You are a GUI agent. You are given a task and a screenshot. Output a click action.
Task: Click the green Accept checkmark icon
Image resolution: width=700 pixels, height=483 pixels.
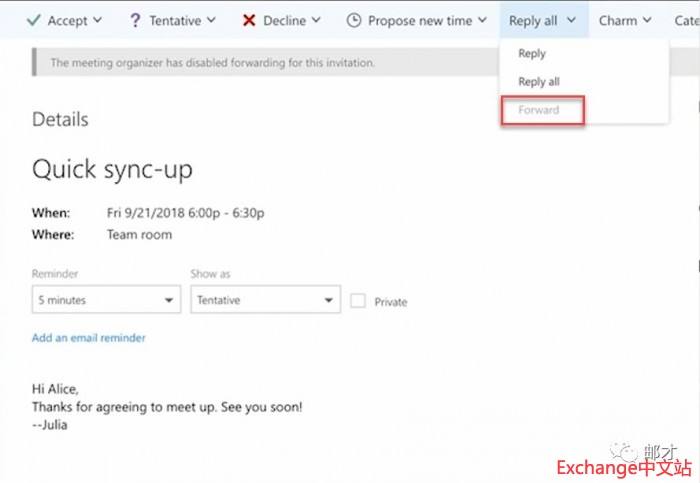coord(33,20)
